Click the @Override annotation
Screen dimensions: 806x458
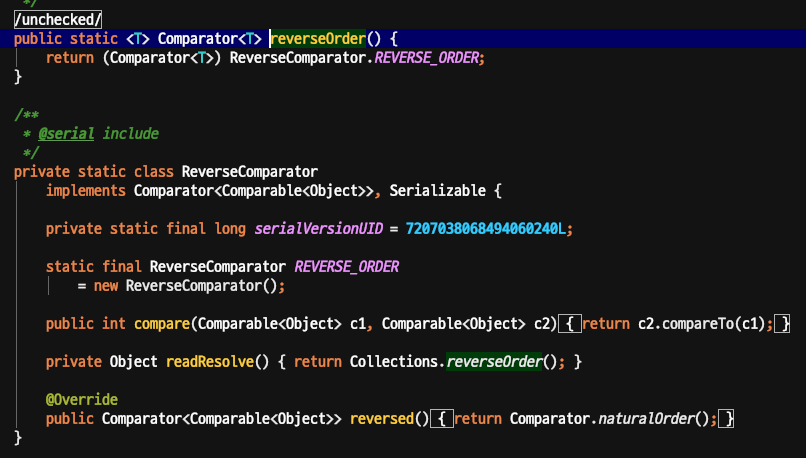[82, 400]
